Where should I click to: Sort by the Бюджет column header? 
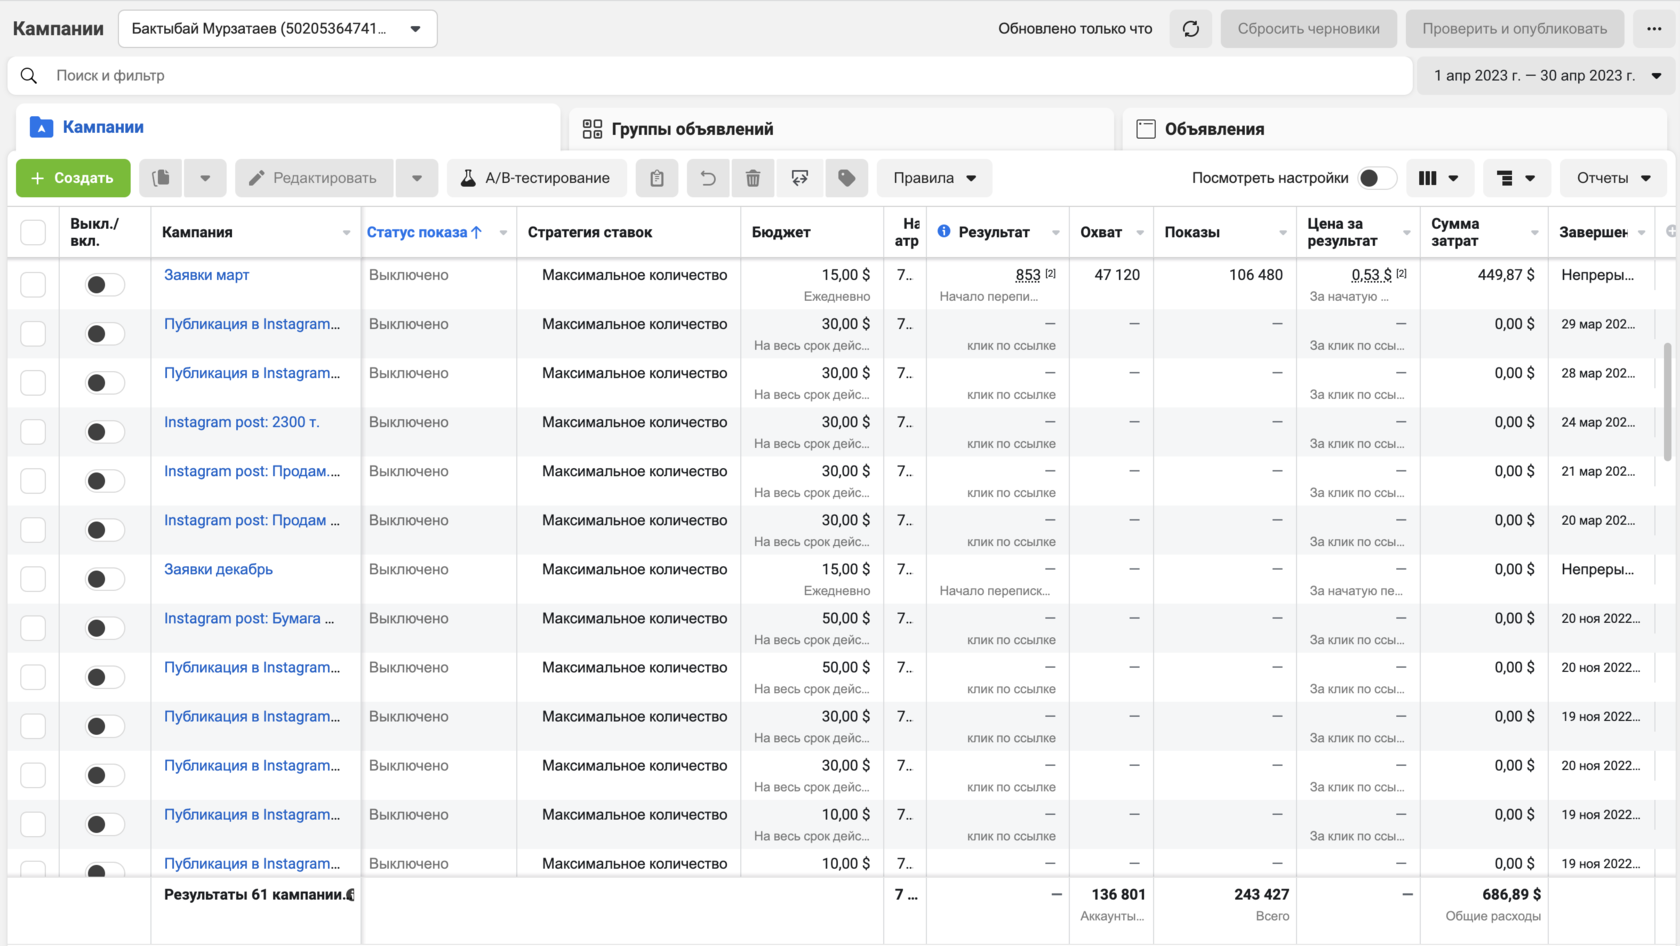pyautogui.click(x=781, y=232)
